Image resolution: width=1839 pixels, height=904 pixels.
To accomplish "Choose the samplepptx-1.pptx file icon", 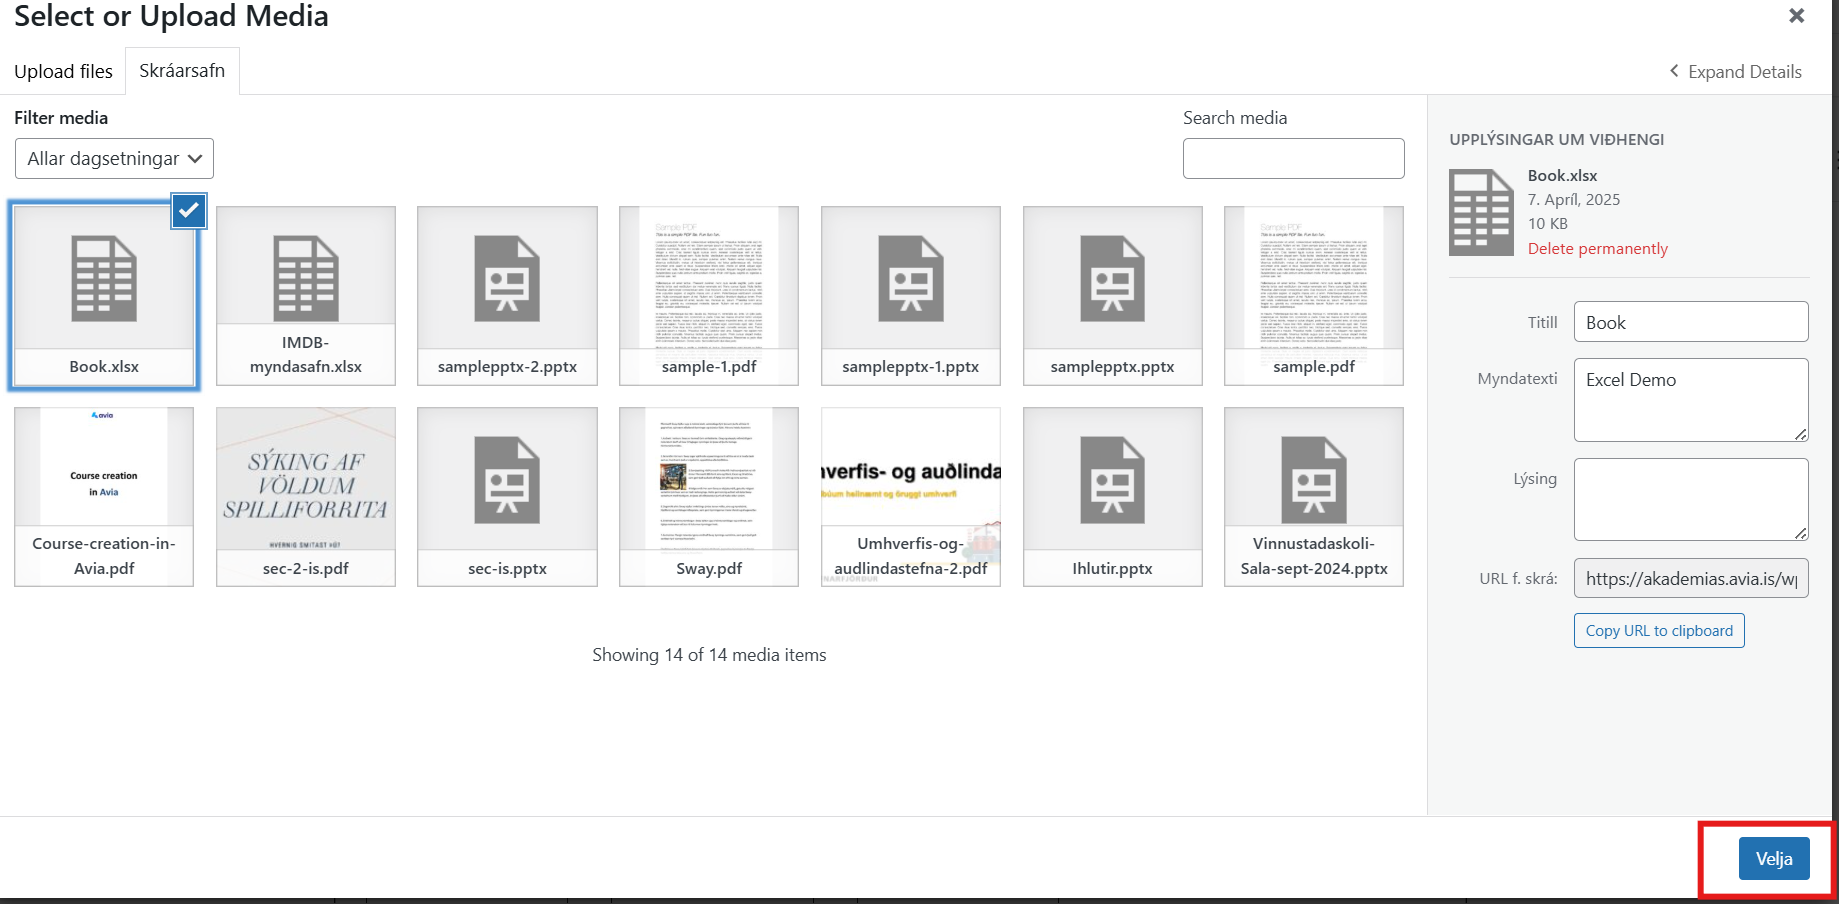I will coord(910,279).
